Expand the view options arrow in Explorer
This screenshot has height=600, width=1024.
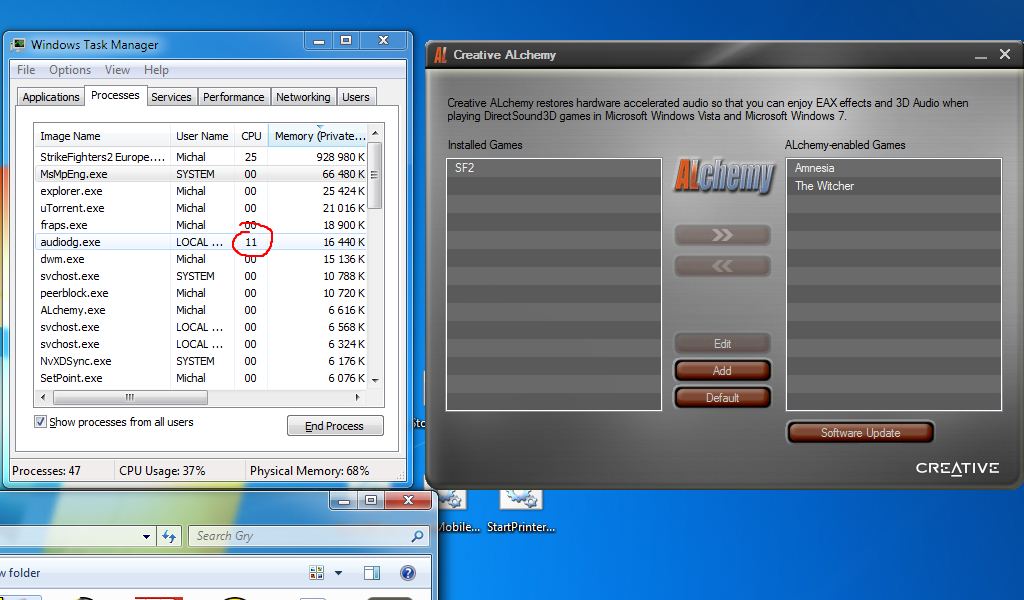click(x=338, y=573)
